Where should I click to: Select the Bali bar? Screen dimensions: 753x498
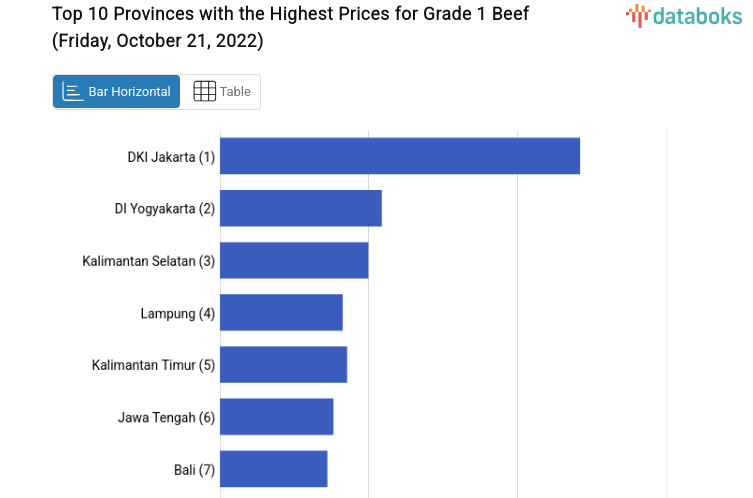[273, 468]
